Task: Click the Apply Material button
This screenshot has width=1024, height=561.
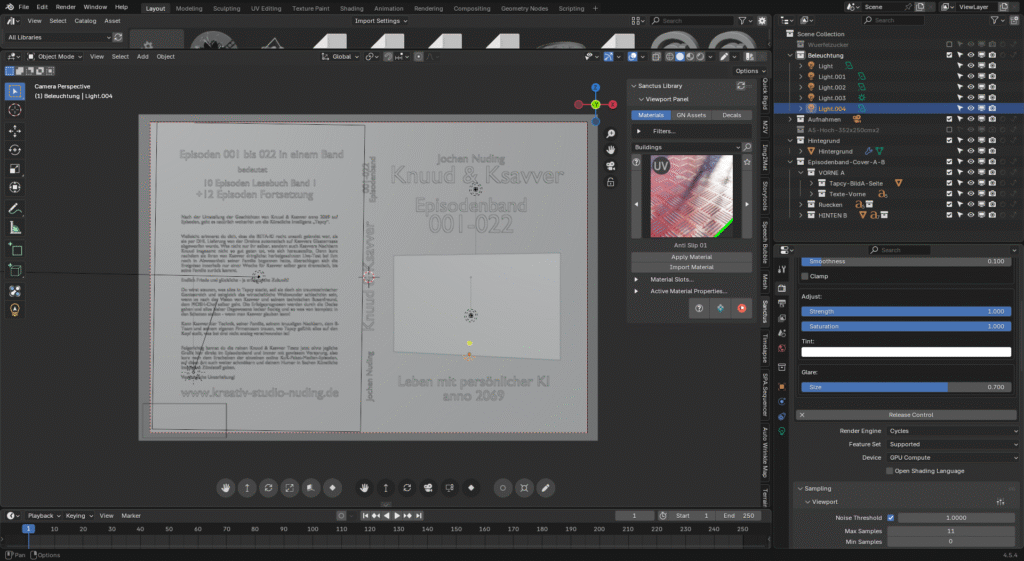Action: [x=692, y=257]
